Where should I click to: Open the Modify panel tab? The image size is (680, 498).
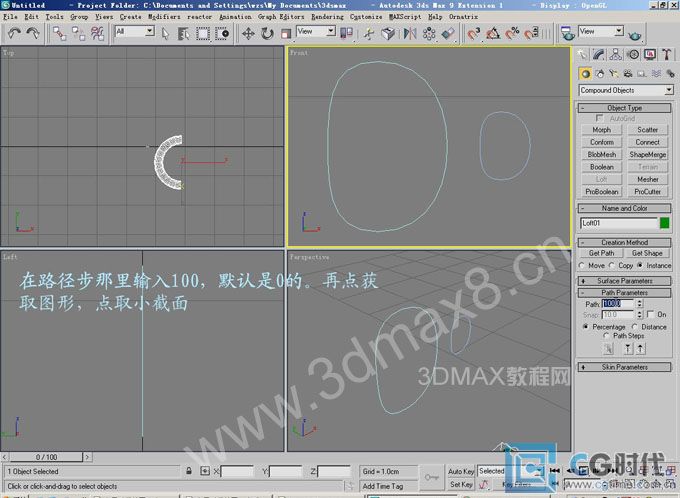[x=602, y=54]
